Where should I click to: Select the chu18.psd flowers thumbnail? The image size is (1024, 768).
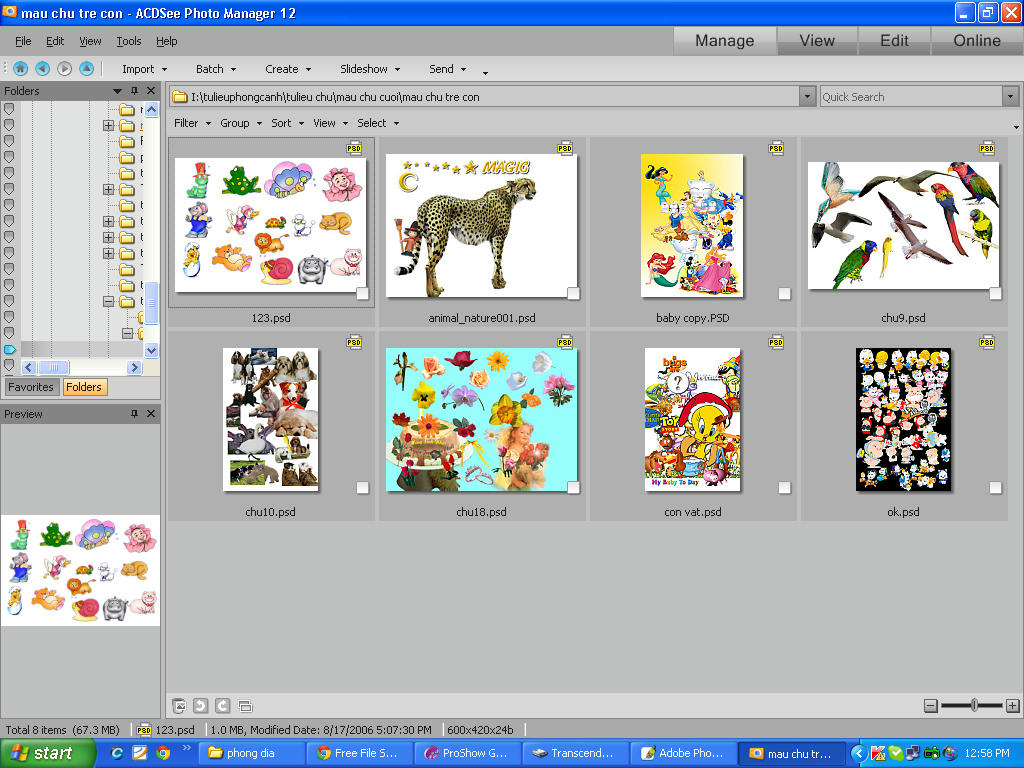(481, 419)
